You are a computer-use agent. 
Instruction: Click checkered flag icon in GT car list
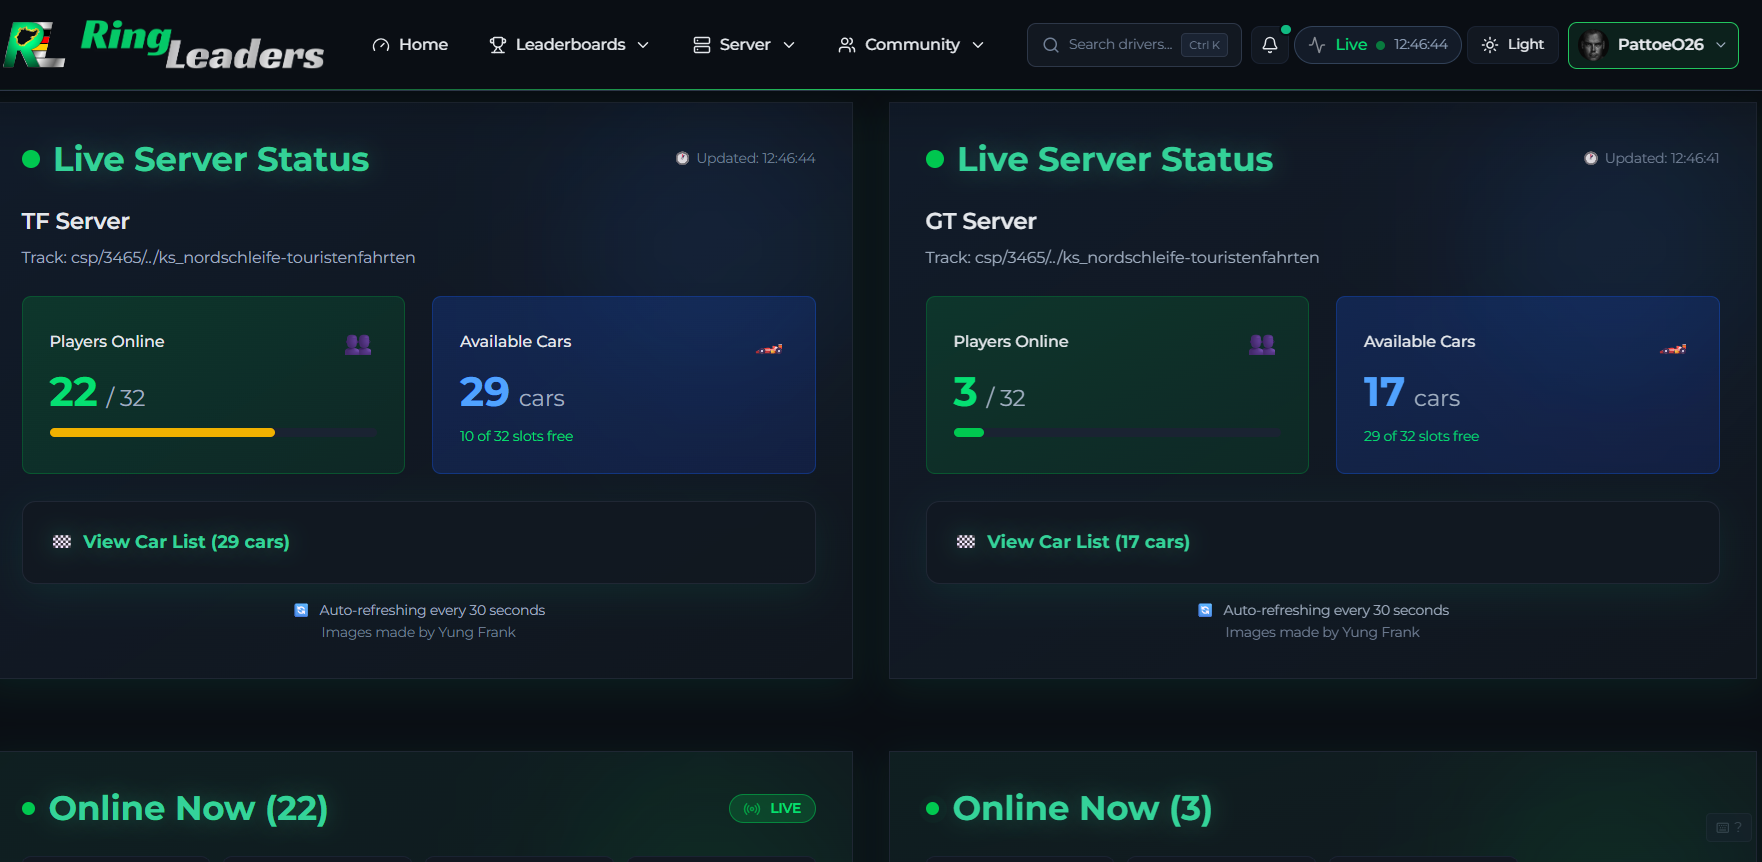[x=966, y=542]
